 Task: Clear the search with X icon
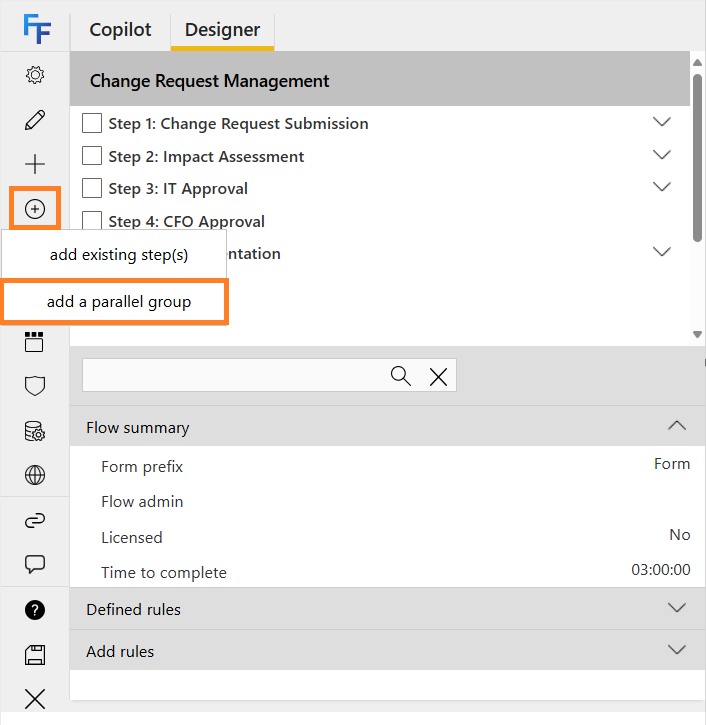tap(438, 376)
